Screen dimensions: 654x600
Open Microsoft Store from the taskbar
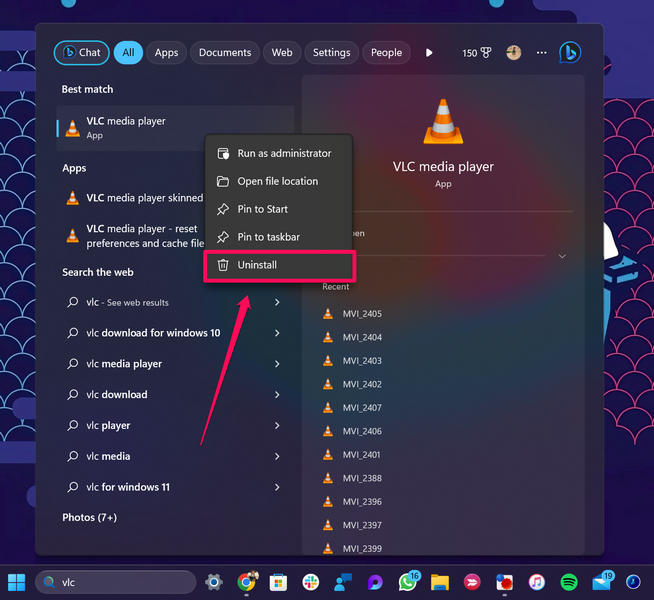[x=278, y=581]
